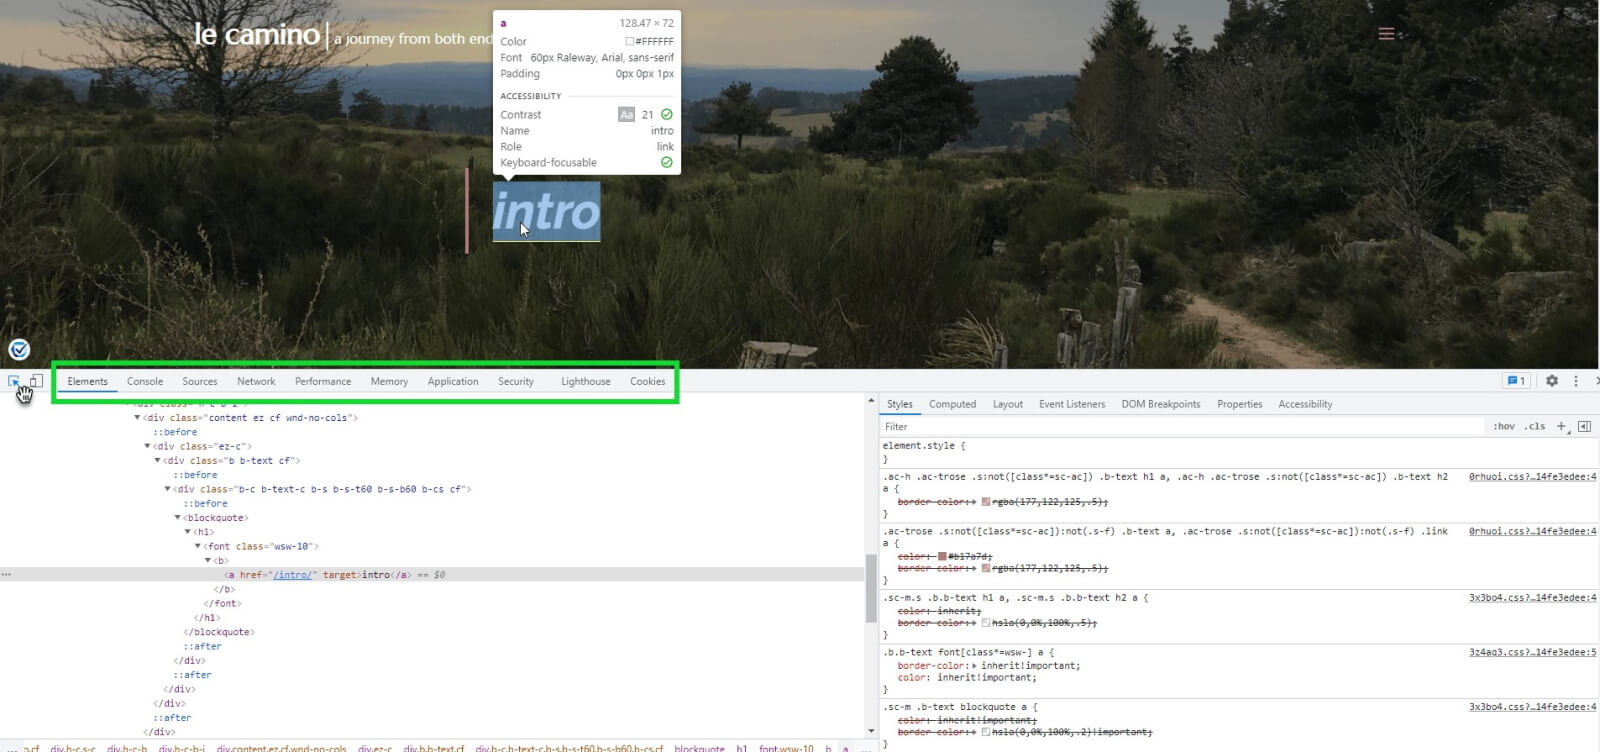Open the console messages badge
The image size is (1600, 752).
tap(1516, 381)
